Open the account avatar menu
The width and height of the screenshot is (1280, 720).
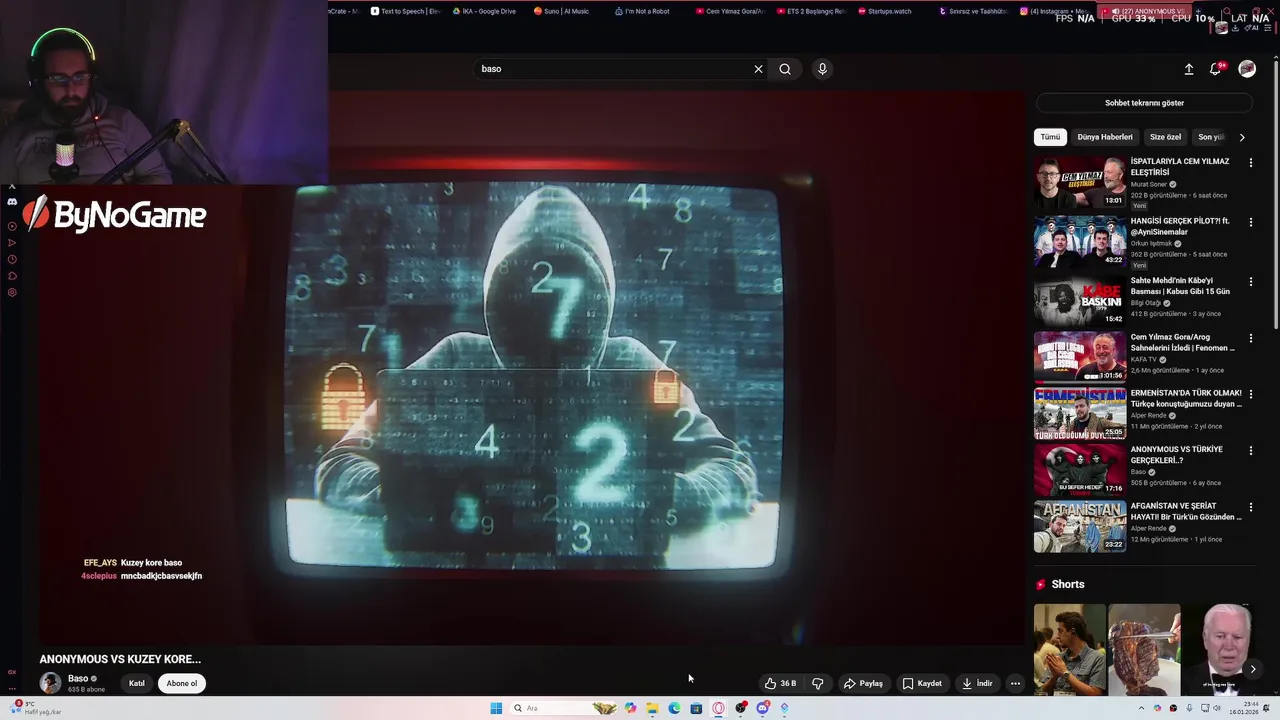(x=1247, y=69)
